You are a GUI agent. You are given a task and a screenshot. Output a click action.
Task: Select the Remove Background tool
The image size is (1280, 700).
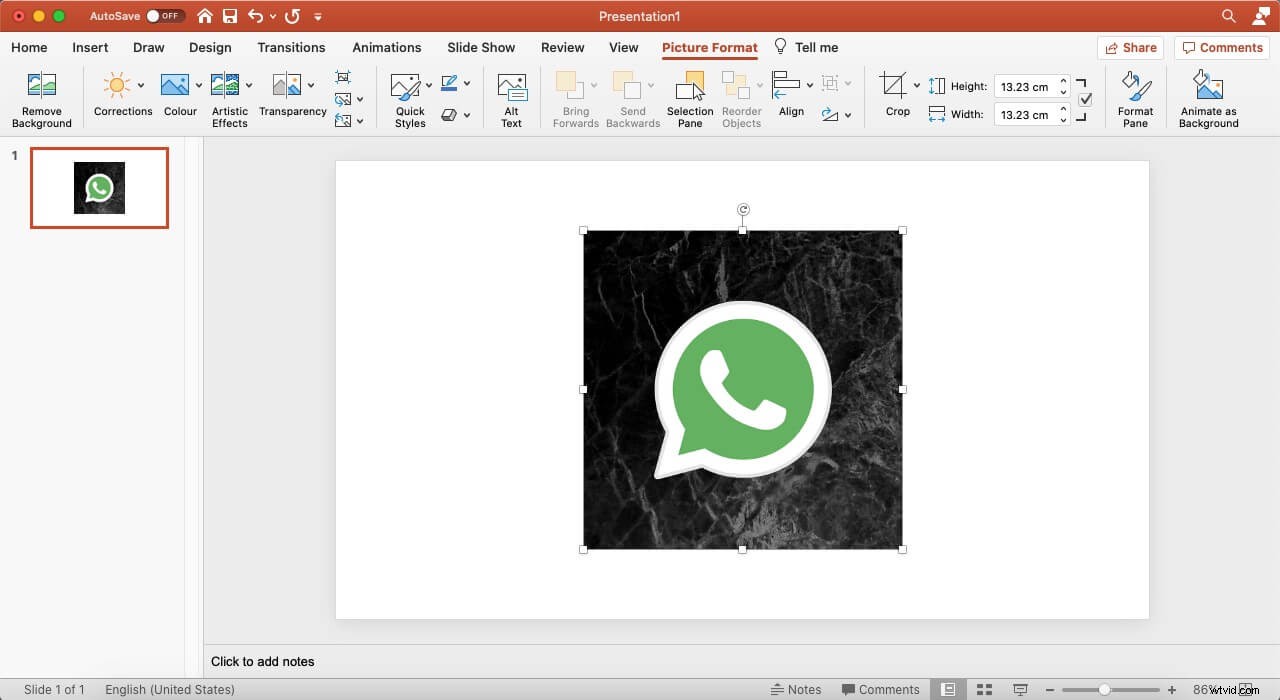41,97
